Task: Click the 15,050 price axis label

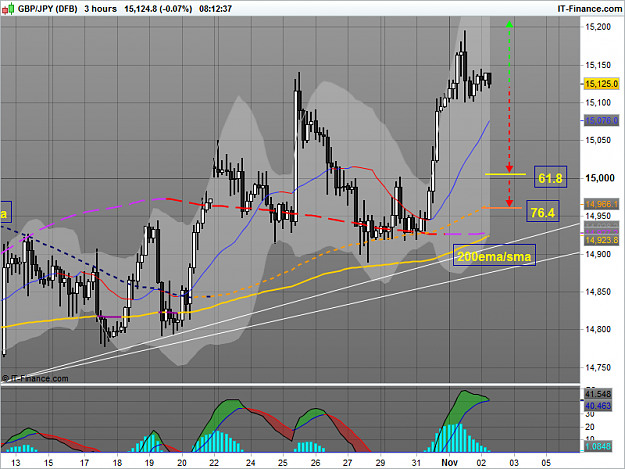Action: (598, 140)
